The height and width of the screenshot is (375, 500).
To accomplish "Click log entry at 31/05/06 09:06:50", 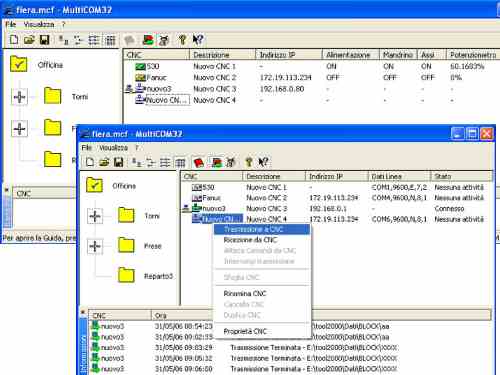I will 290,369.
